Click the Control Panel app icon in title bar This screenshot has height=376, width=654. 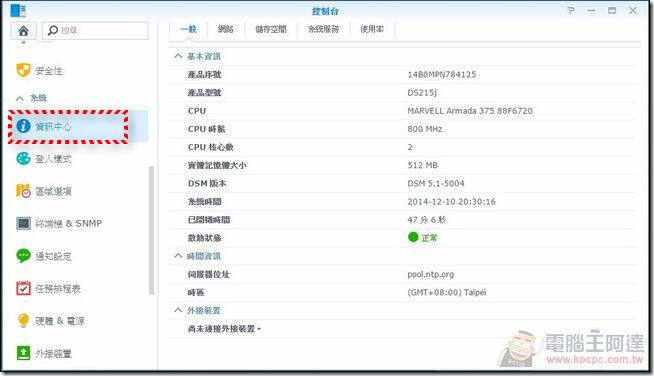click(18, 10)
